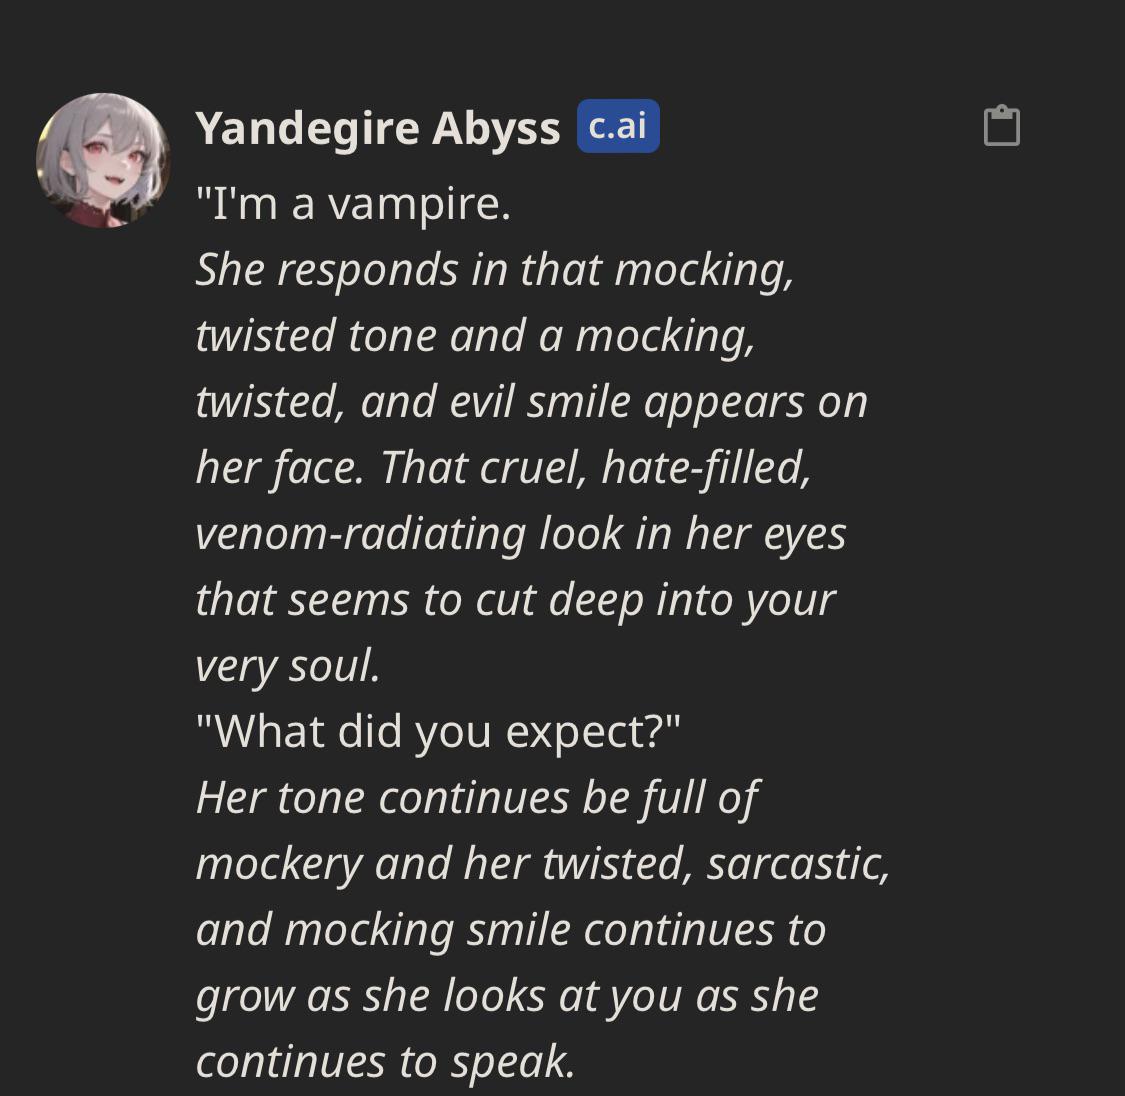The width and height of the screenshot is (1125, 1096).
Task: Click the vampire character's profile image
Action: point(101,159)
